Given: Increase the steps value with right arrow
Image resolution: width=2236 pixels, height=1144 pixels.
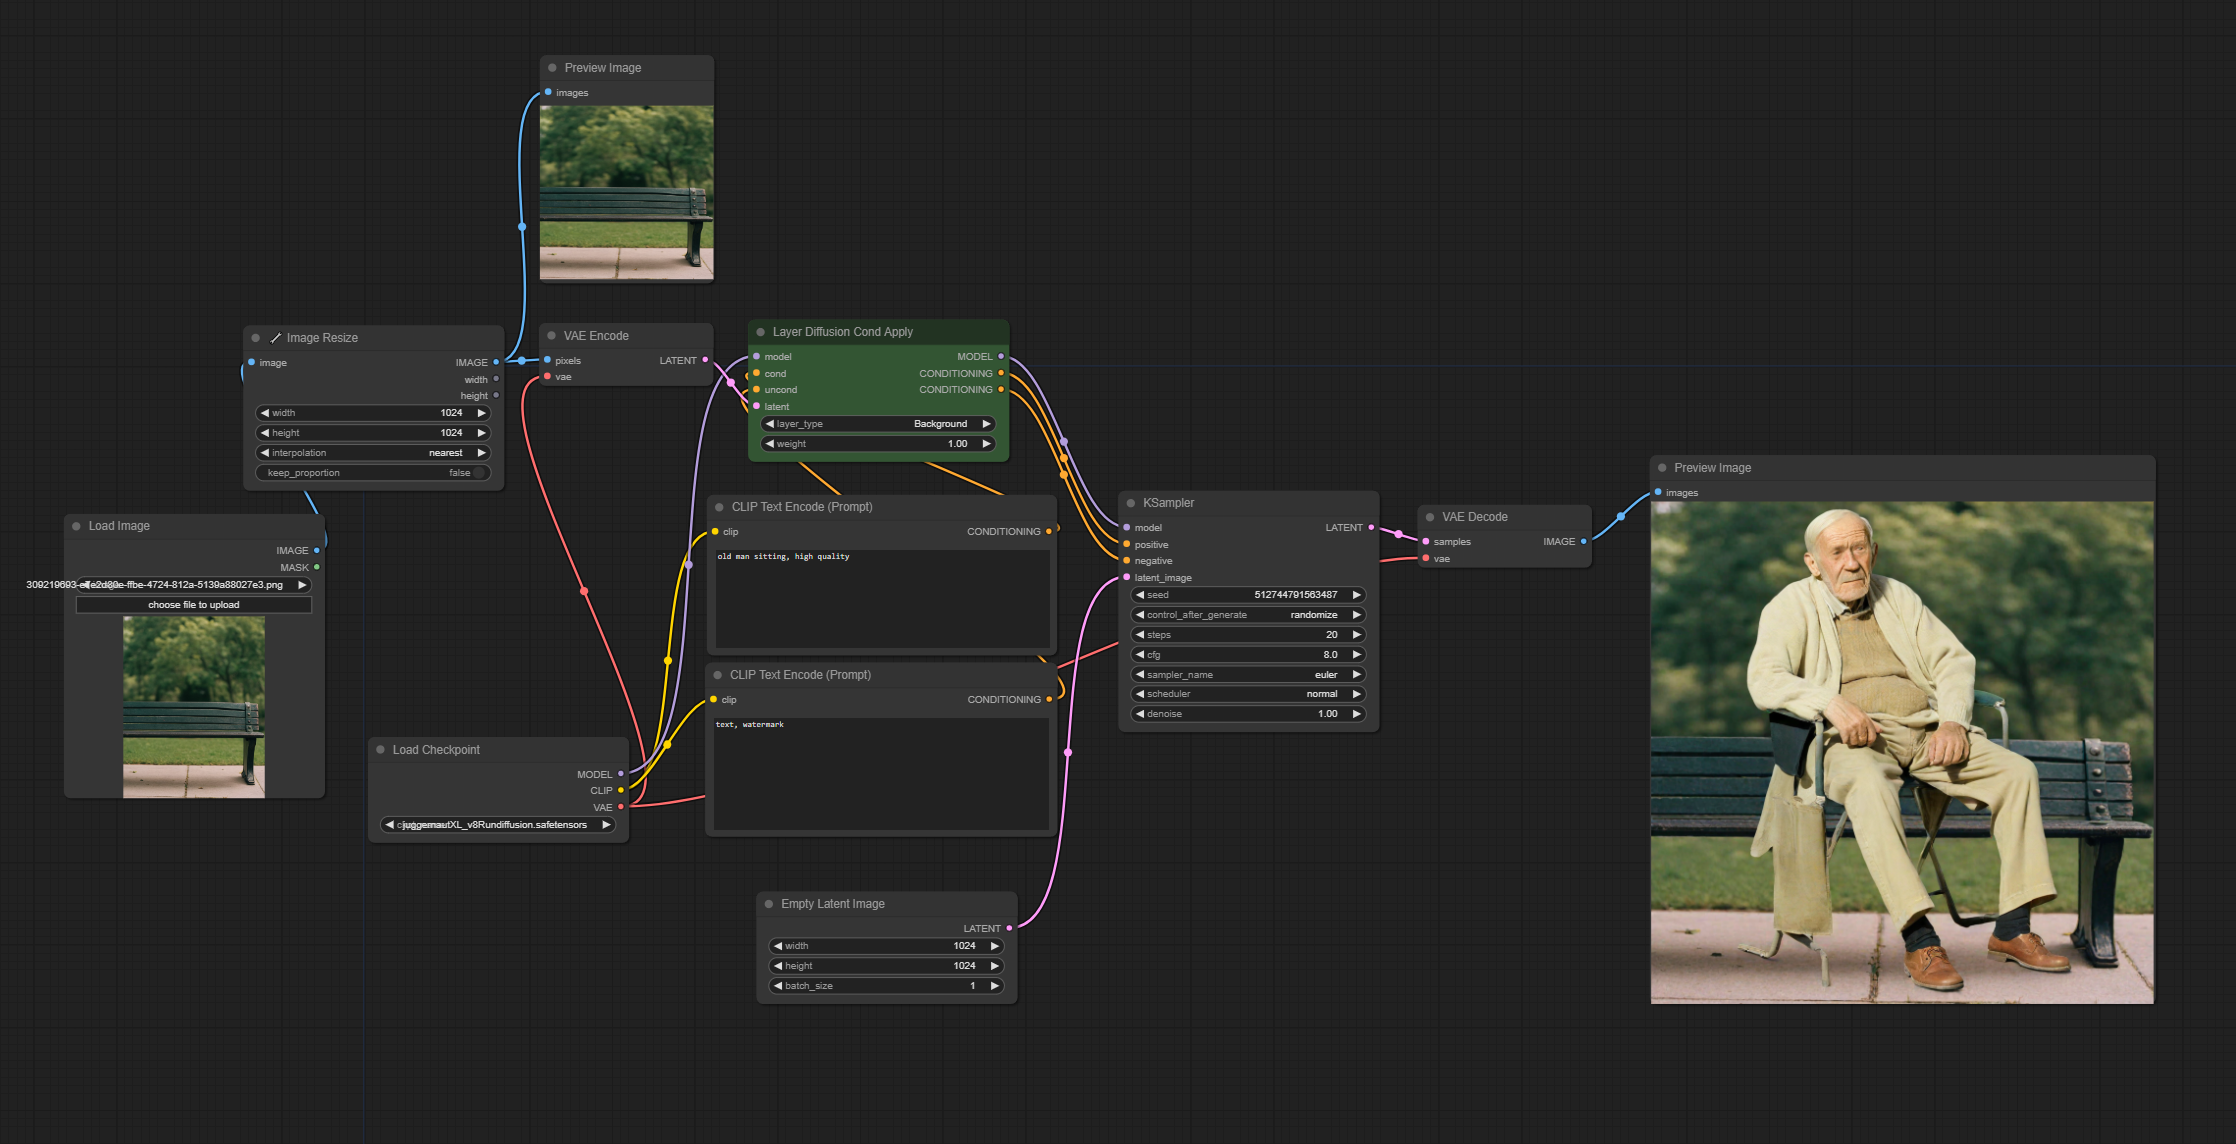Looking at the screenshot, I should 1356,634.
